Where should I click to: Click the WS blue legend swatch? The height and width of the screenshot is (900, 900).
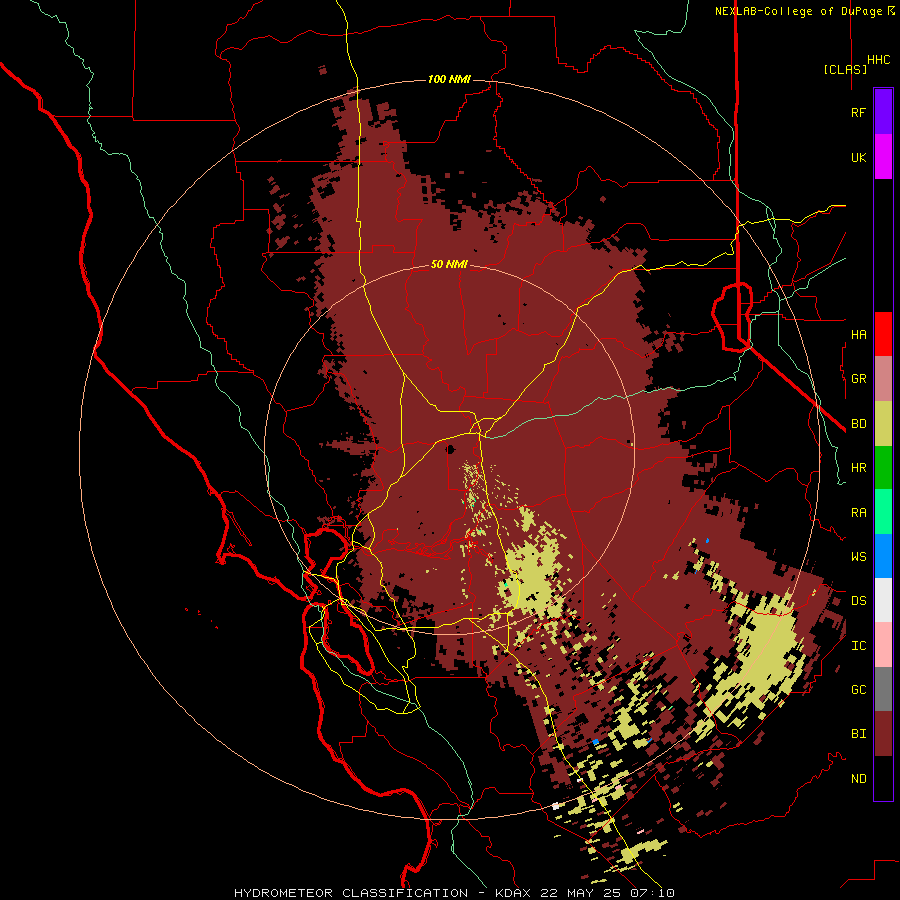pos(883,556)
